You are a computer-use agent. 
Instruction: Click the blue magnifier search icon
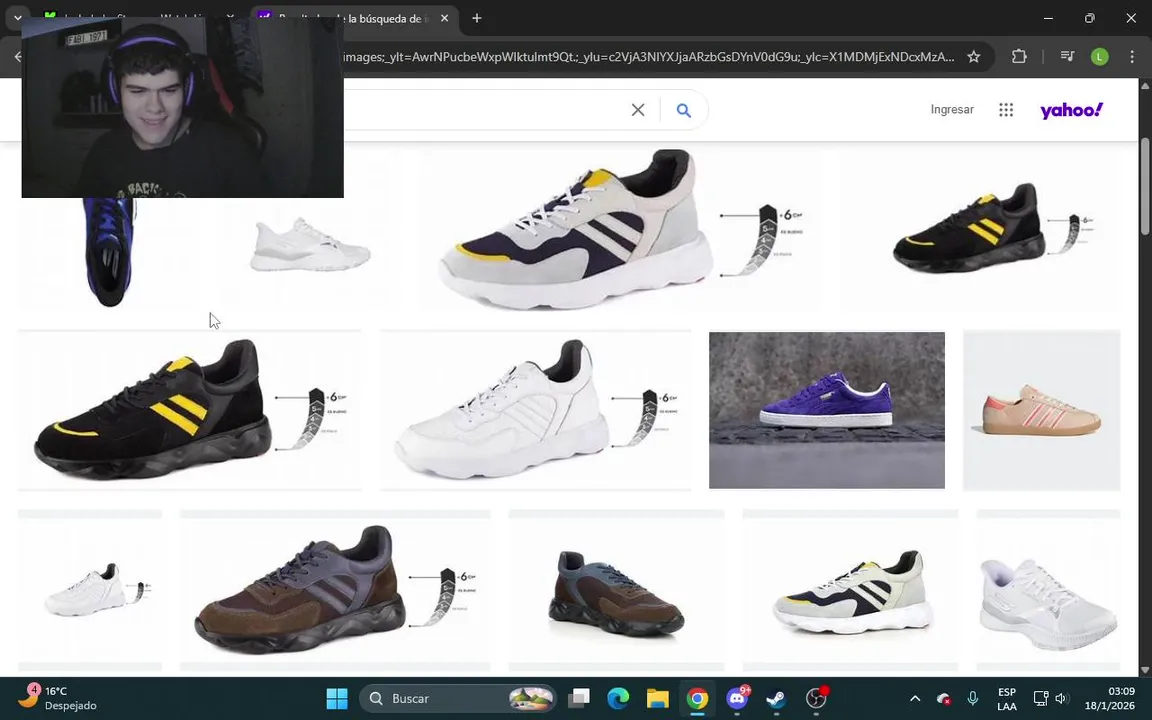click(683, 110)
